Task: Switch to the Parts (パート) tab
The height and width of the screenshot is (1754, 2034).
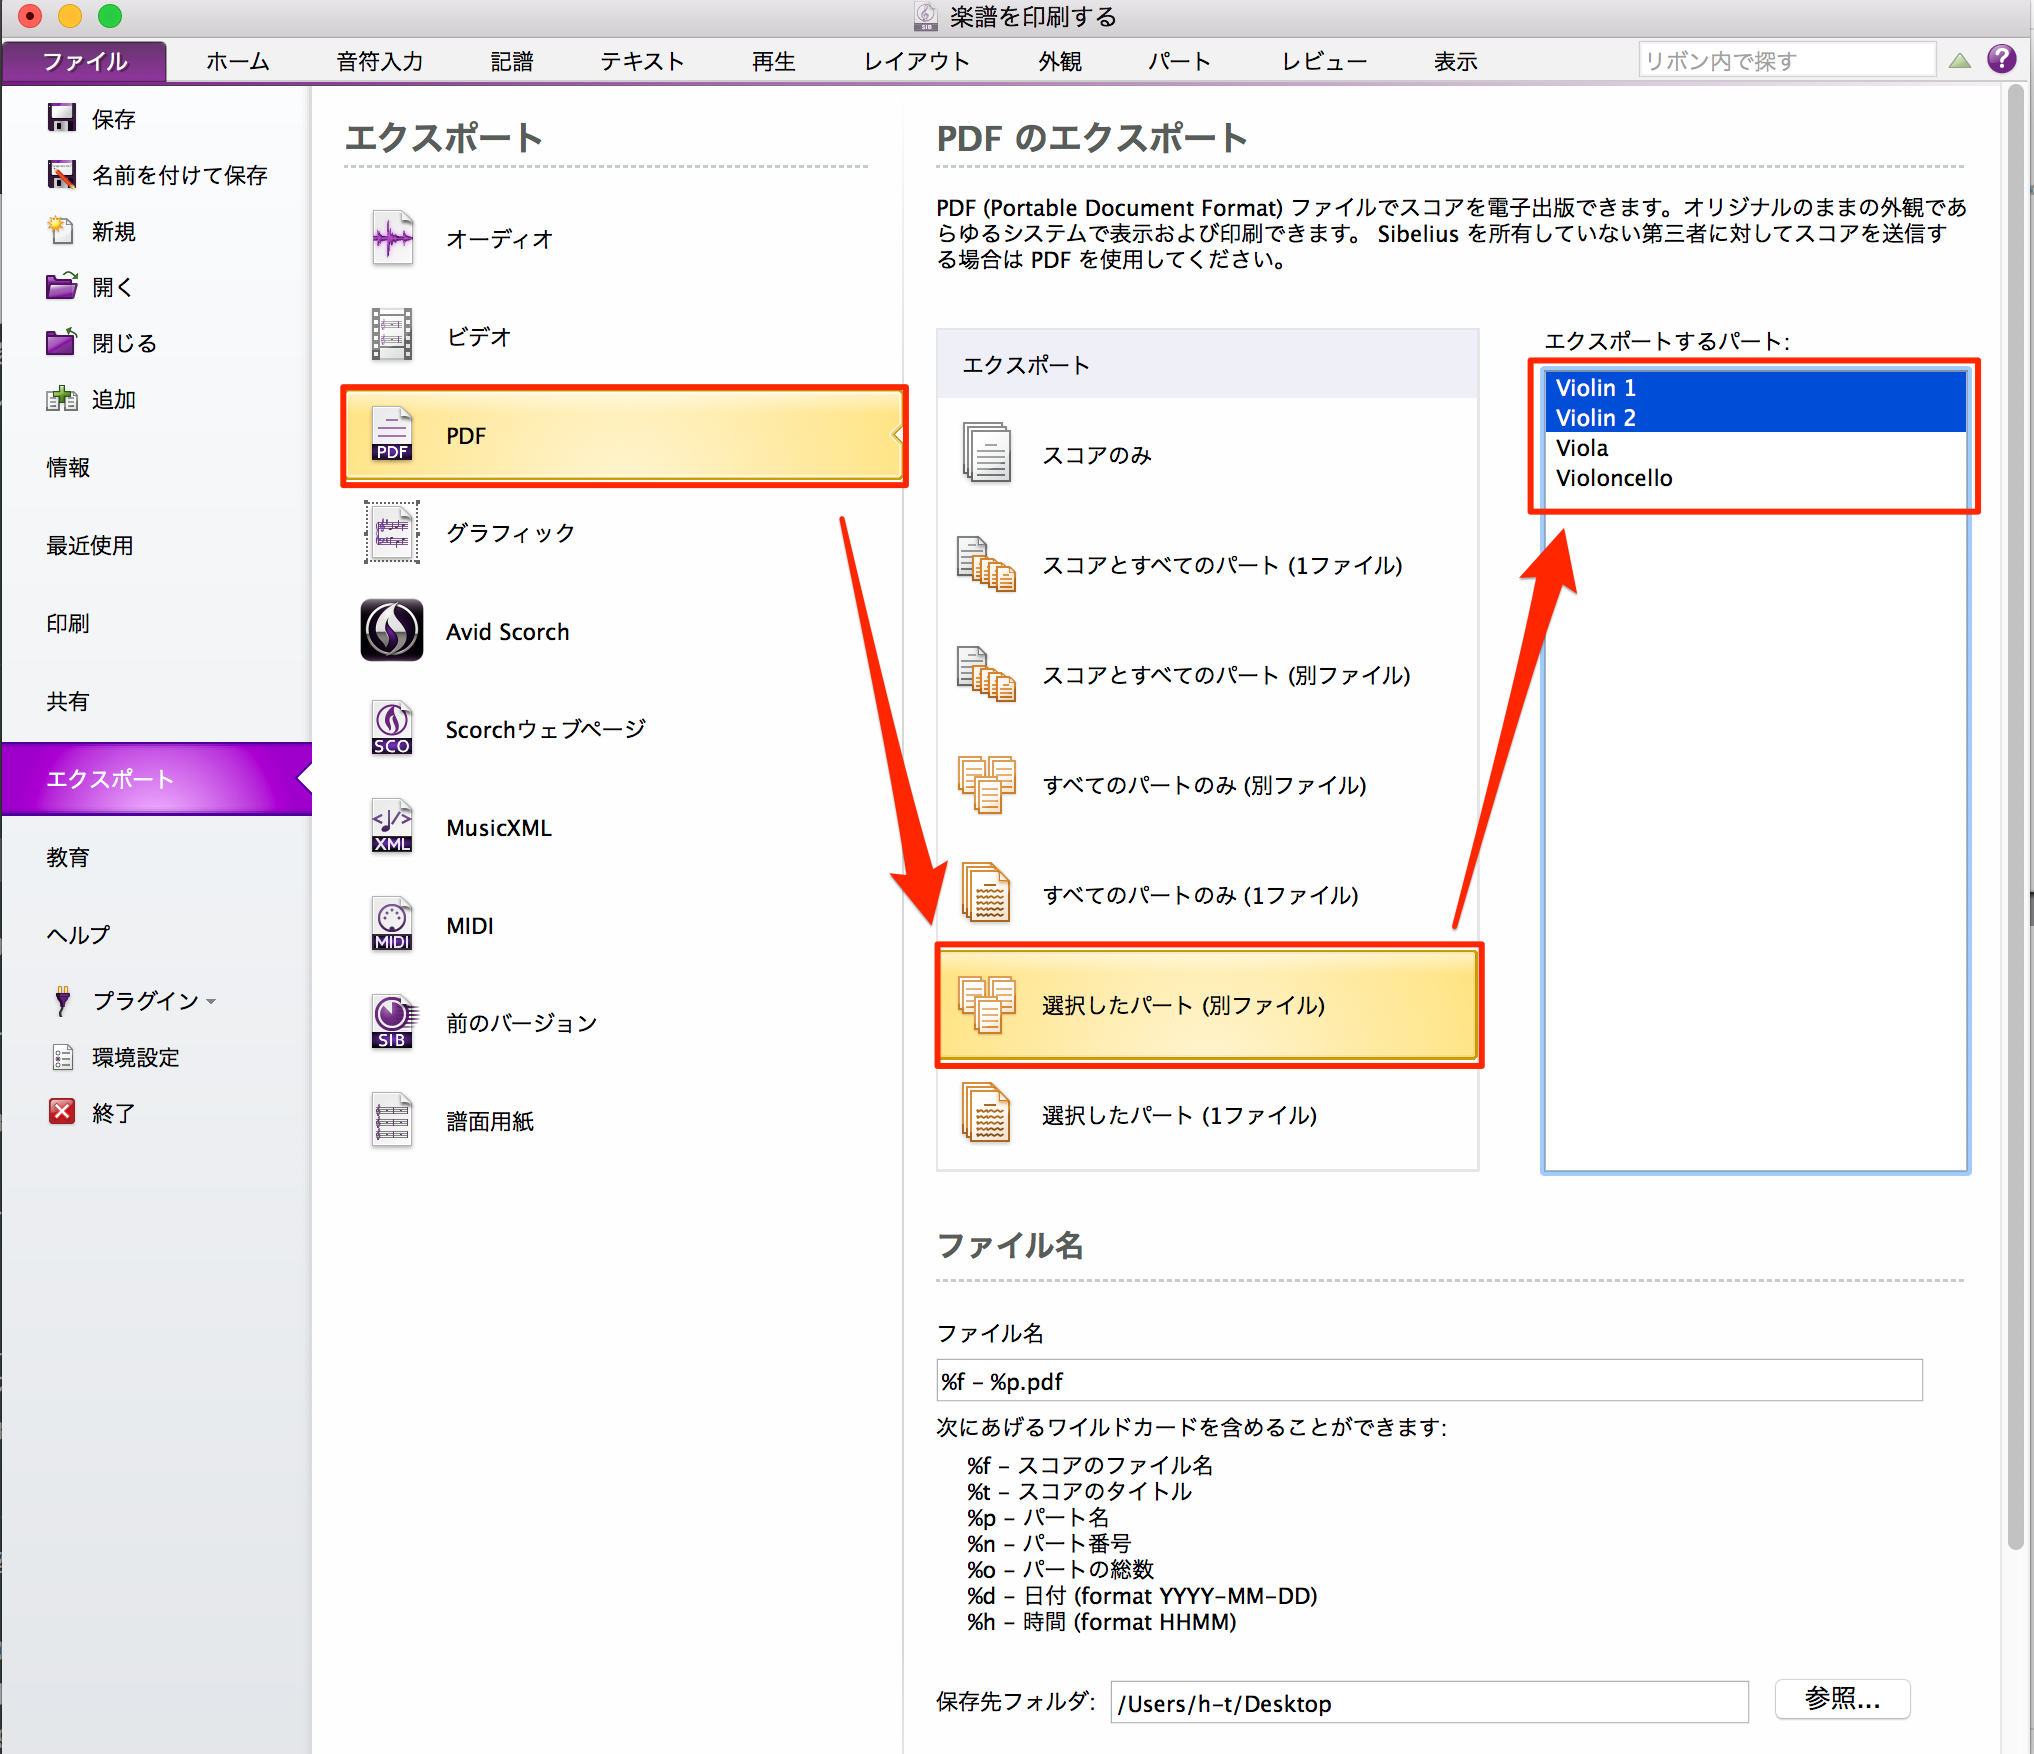Action: pyautogui.click(x=1179, y=61)
